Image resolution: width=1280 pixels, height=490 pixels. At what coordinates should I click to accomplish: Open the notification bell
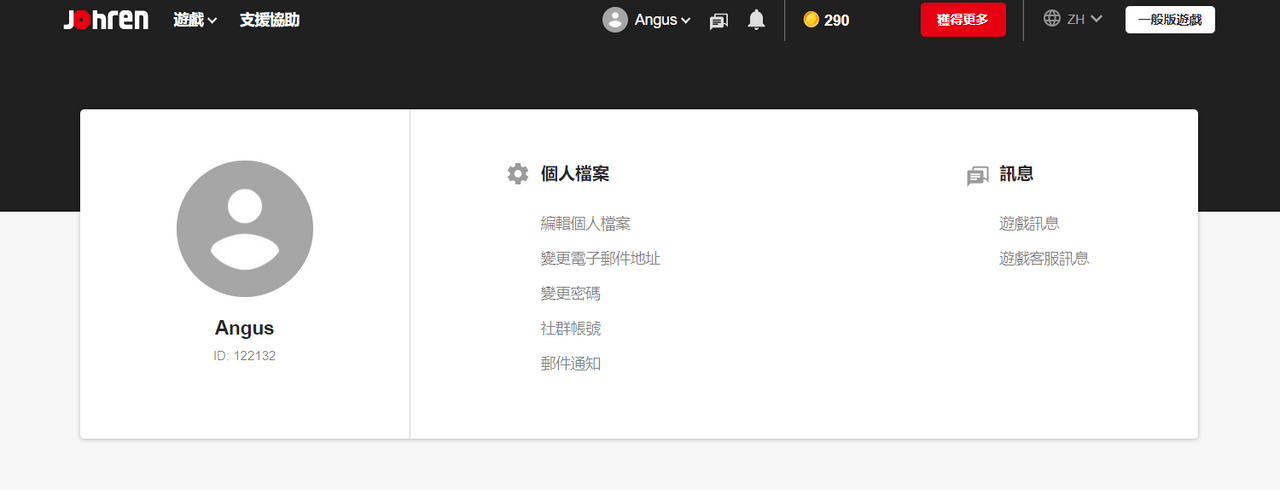tap(756, 20)
